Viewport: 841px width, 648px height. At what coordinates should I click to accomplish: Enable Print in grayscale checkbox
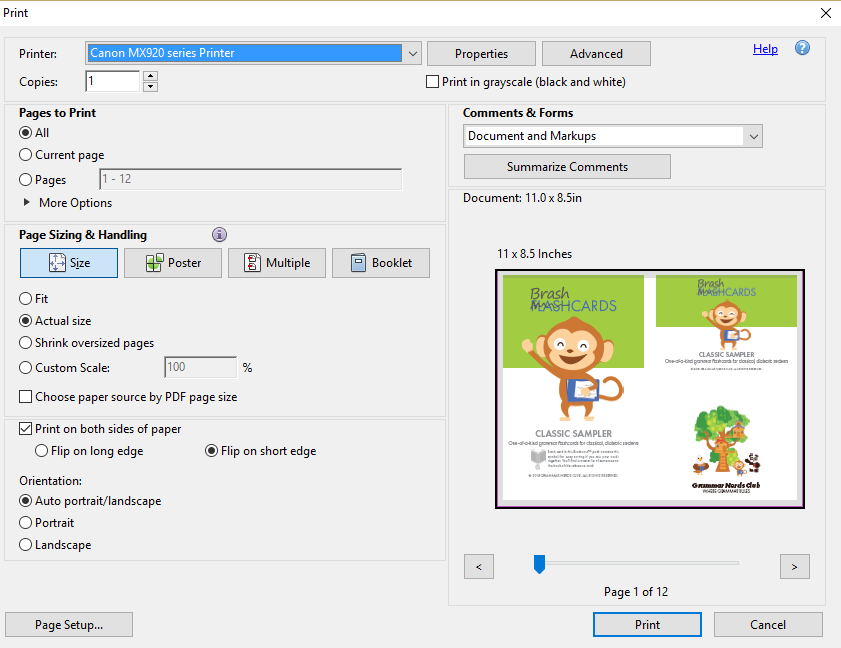(433, 82)
